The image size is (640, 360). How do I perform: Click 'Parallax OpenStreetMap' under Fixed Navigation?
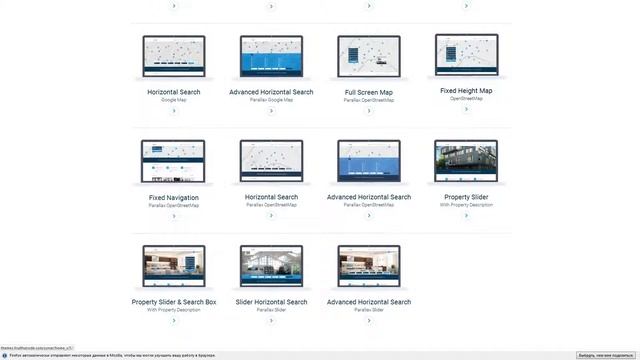coord(174,205)
